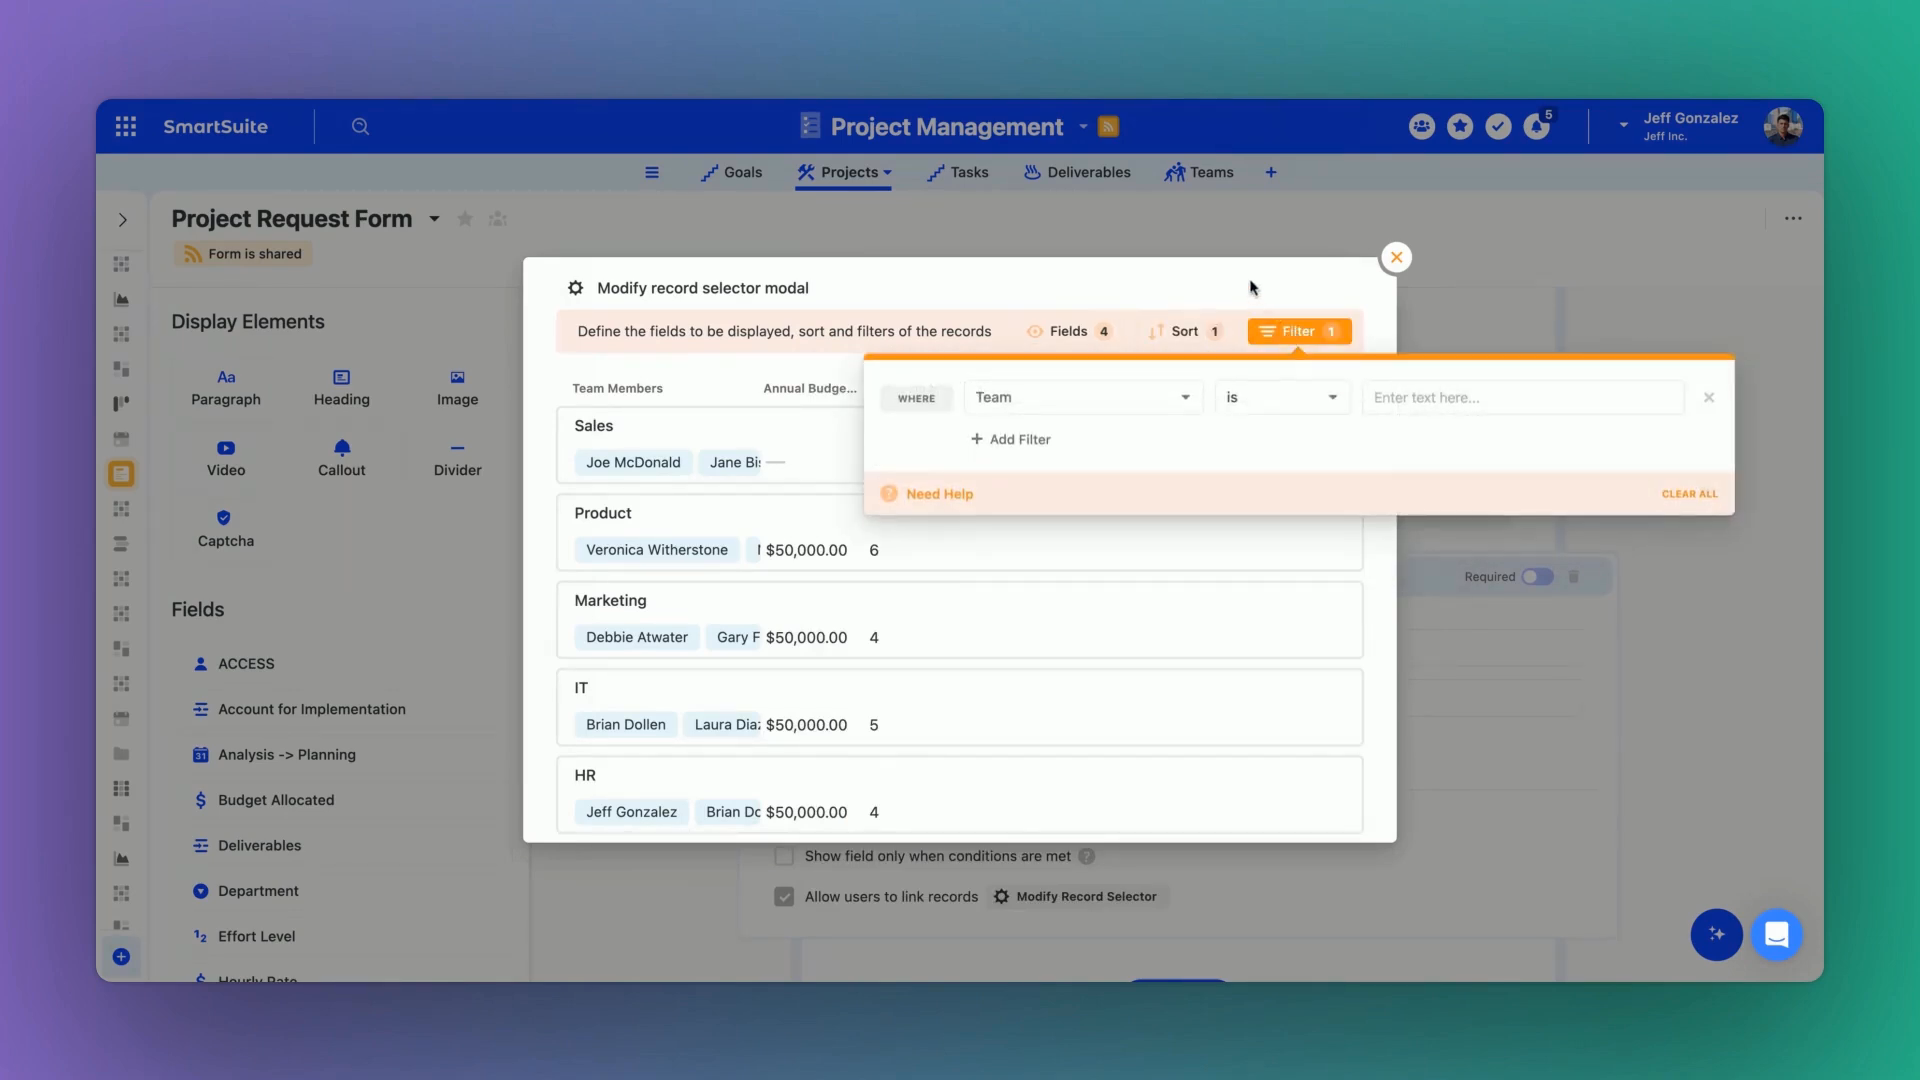Open the AI sparkle assistant button

click(x=1716, y=935)
